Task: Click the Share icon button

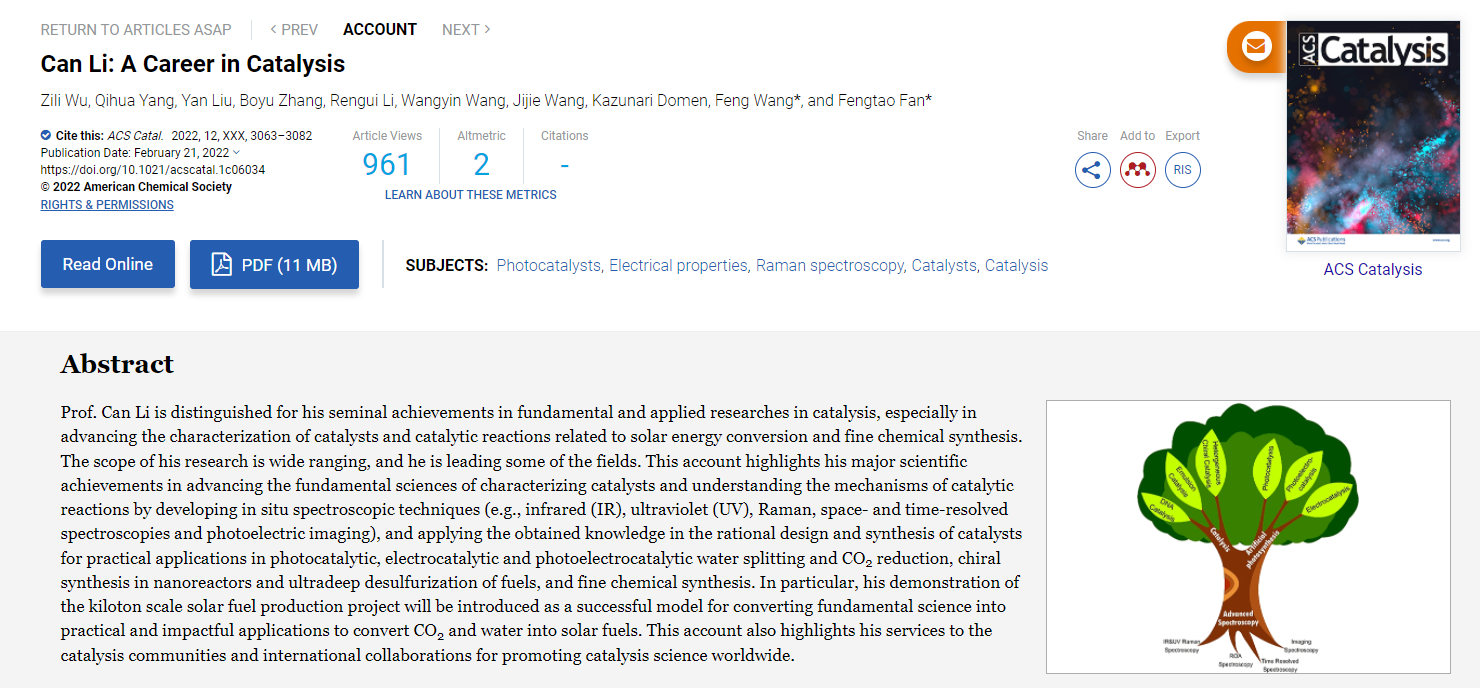Action: 1092,170
